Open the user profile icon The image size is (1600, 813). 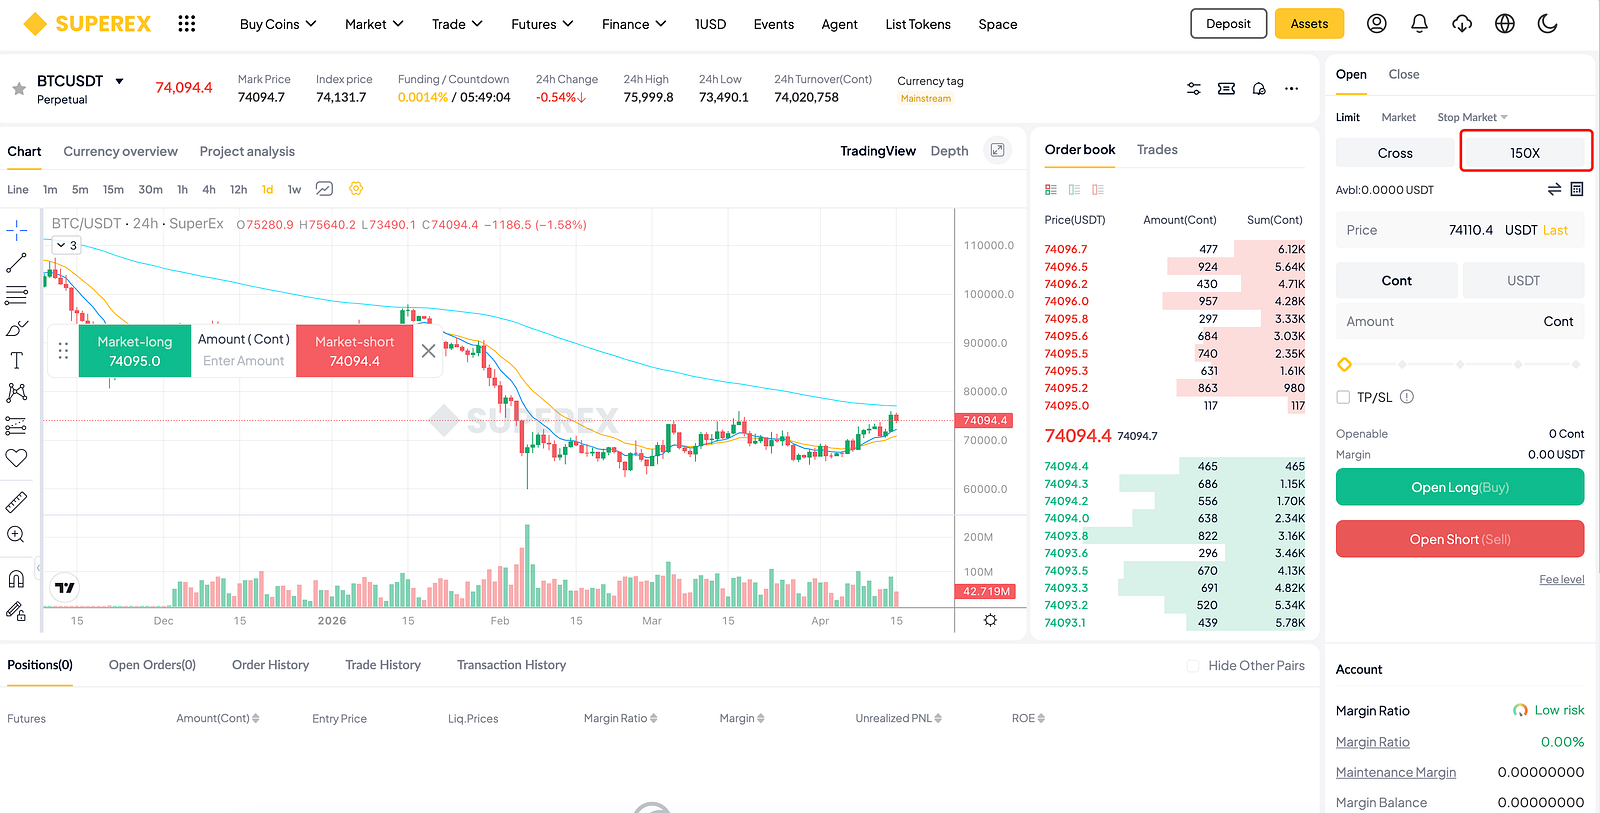click(x=1377, y=23)
